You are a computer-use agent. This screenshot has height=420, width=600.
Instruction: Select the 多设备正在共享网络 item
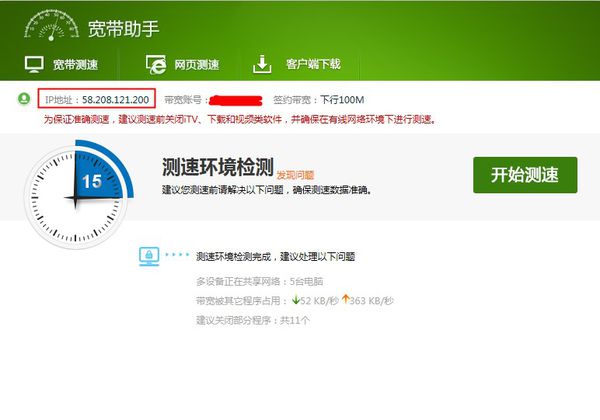click(x=259, y=282)
